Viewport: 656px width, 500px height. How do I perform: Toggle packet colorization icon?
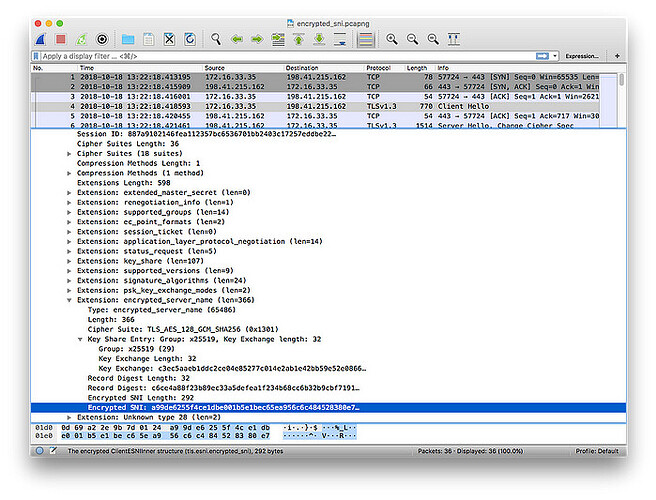point(366,39)
